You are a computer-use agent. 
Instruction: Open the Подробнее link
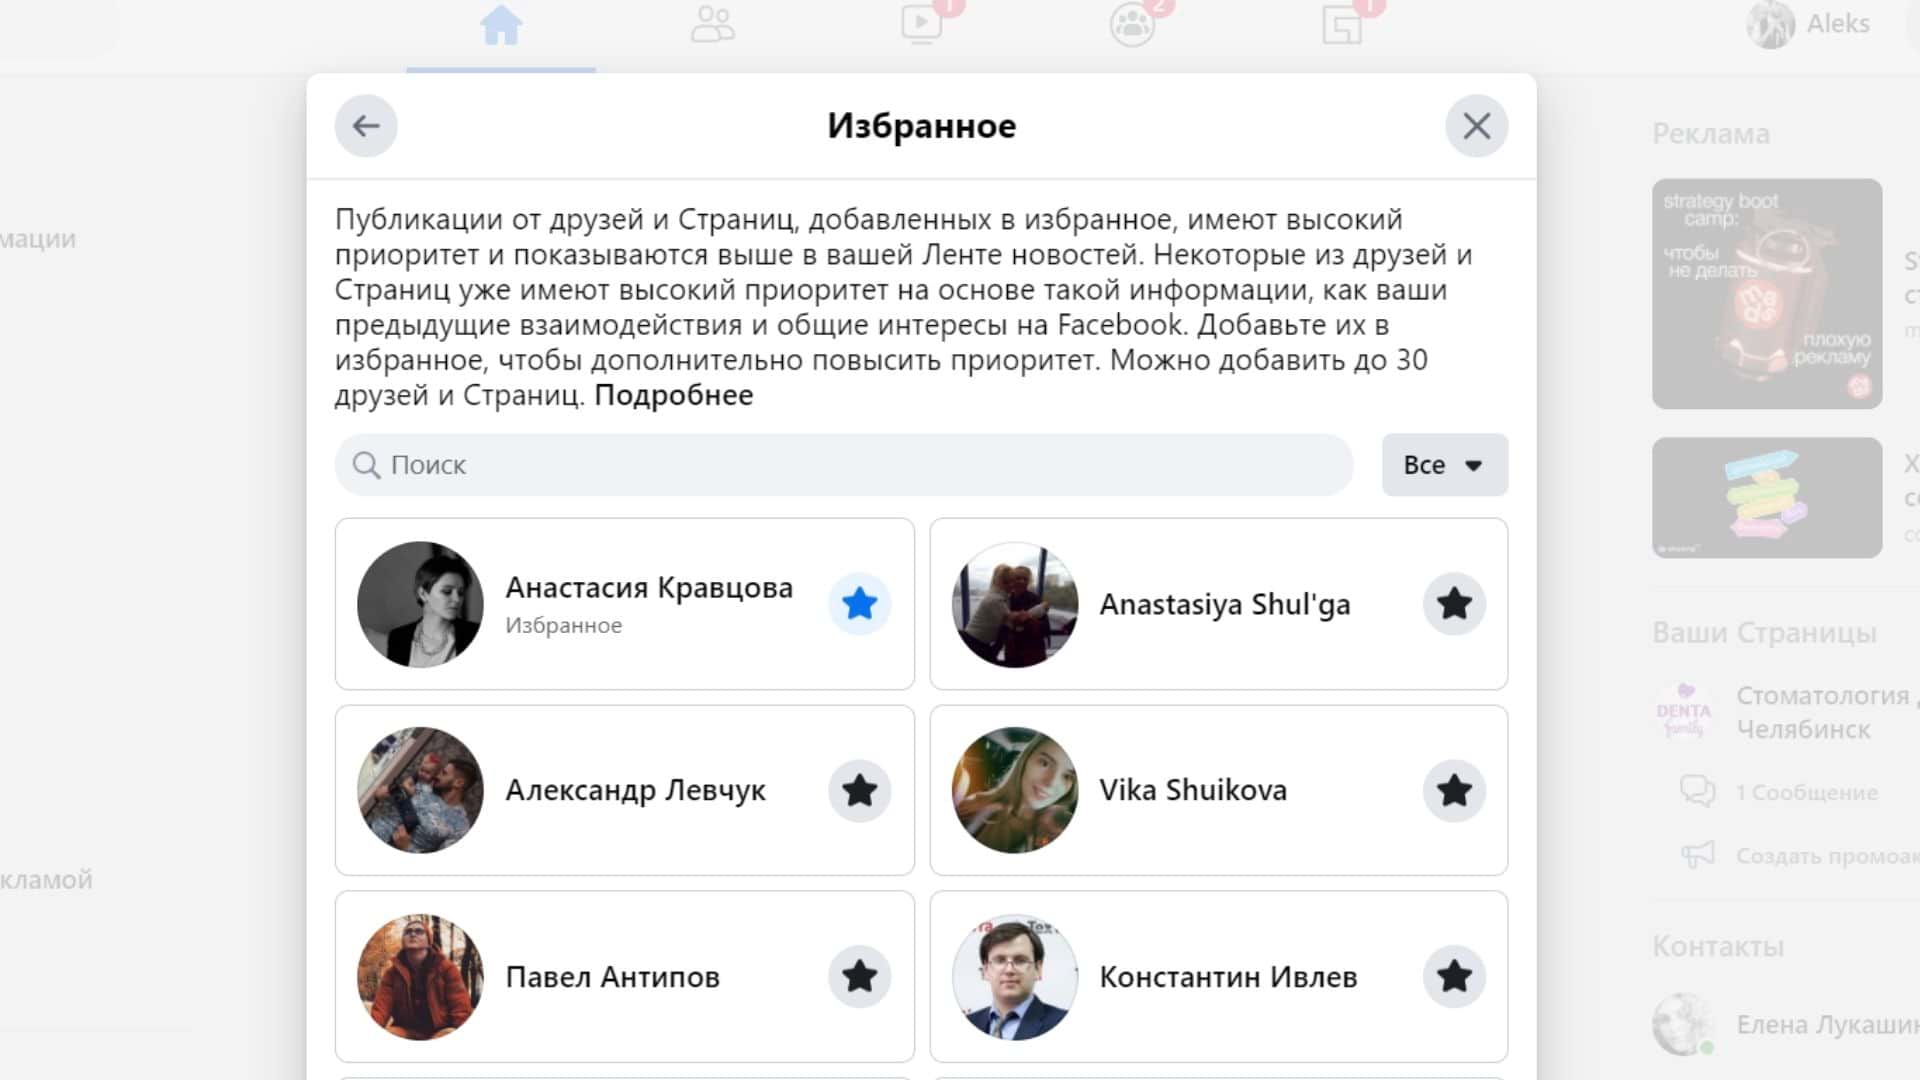(x=674, y=395)
